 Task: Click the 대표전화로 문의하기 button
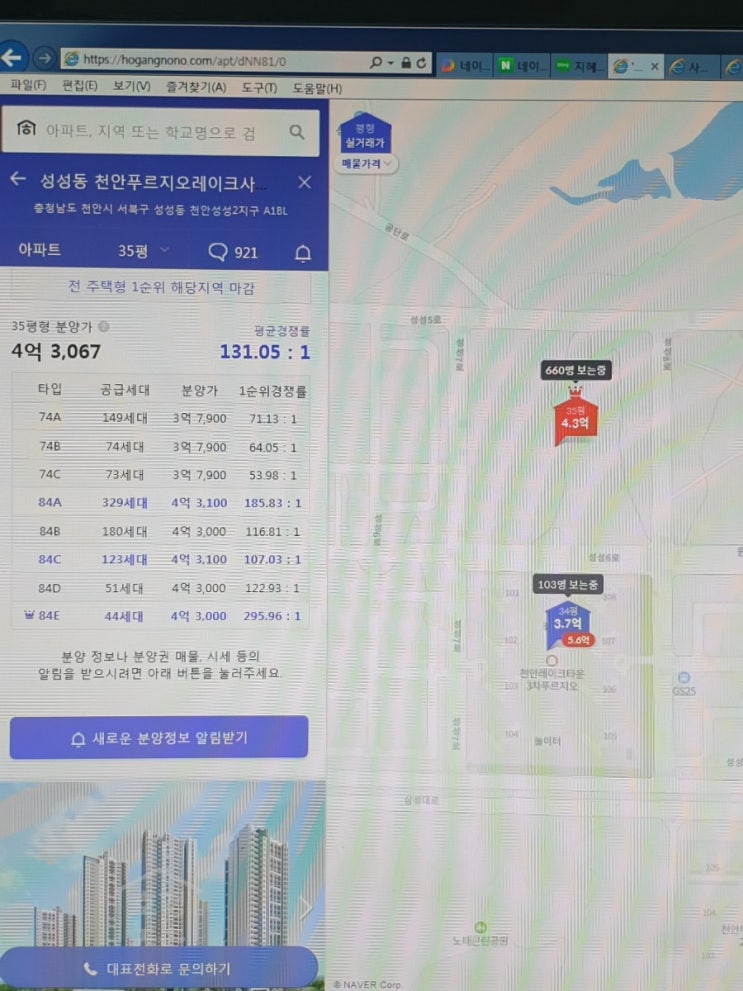point(158,968)
